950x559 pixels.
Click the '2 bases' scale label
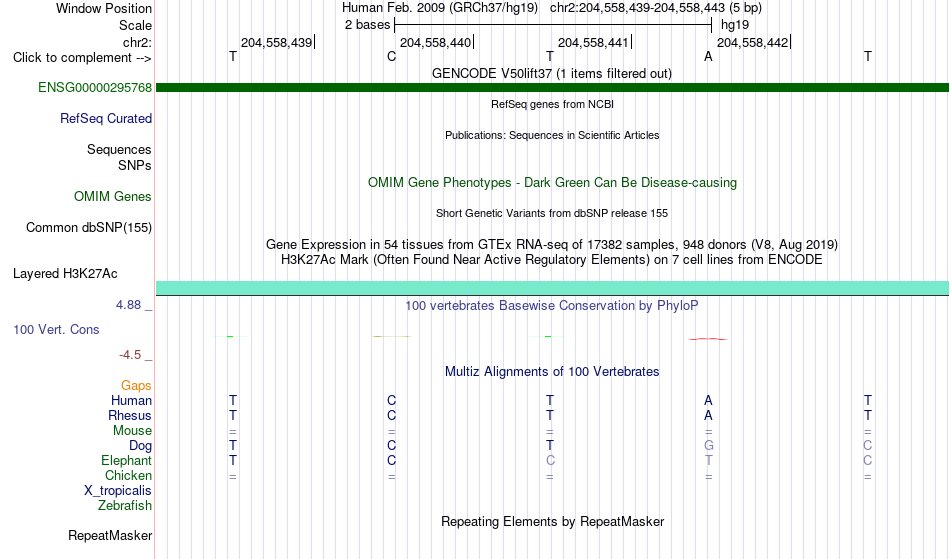(x=368, y=25)
